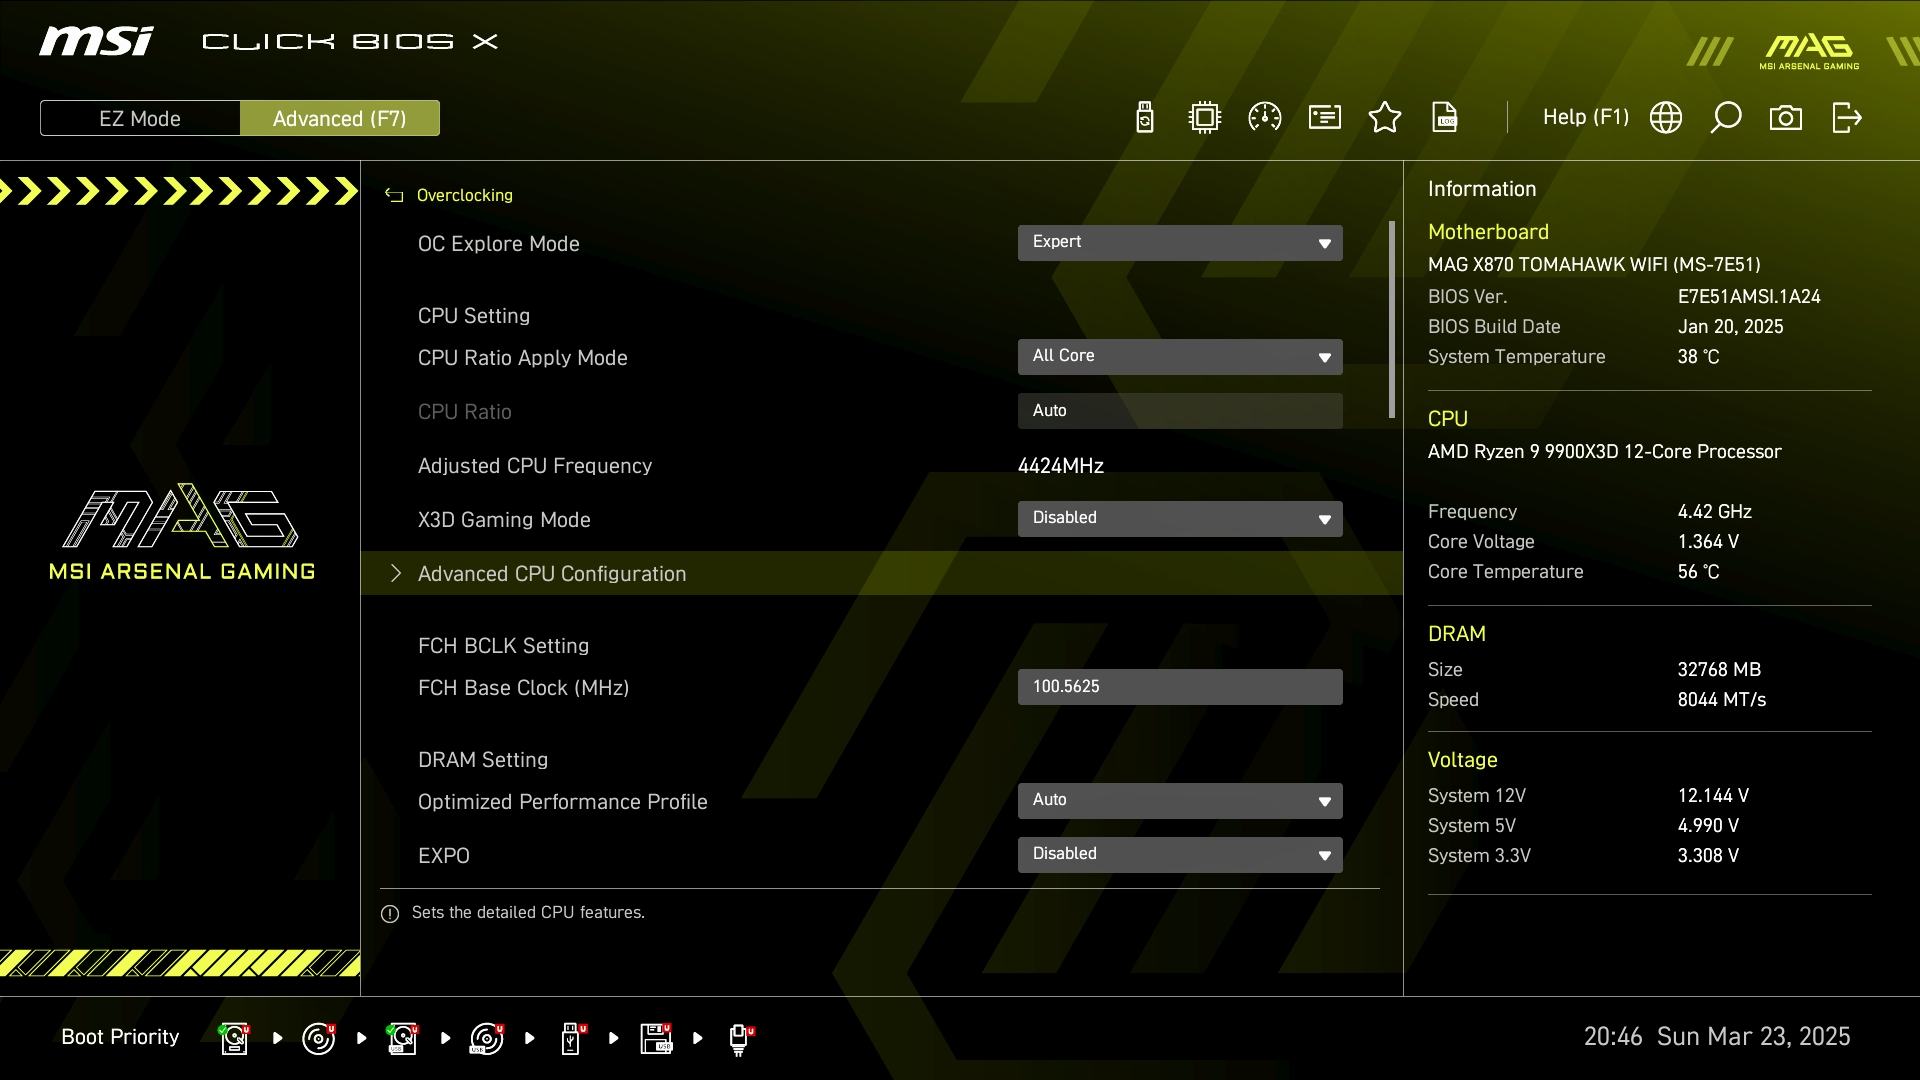The image size is (1920, 1080).
Task: Select the USB floppy boot device icon
Action: point(656,1038)
